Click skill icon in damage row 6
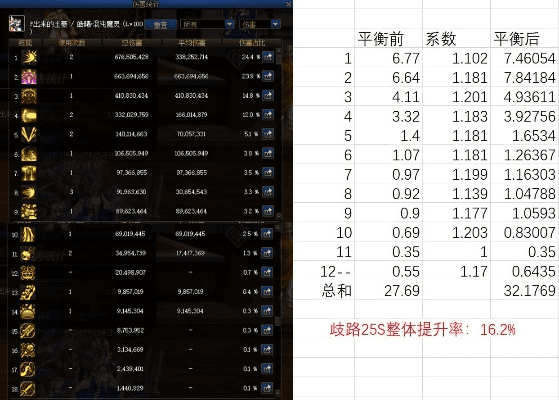 [29, 154]
